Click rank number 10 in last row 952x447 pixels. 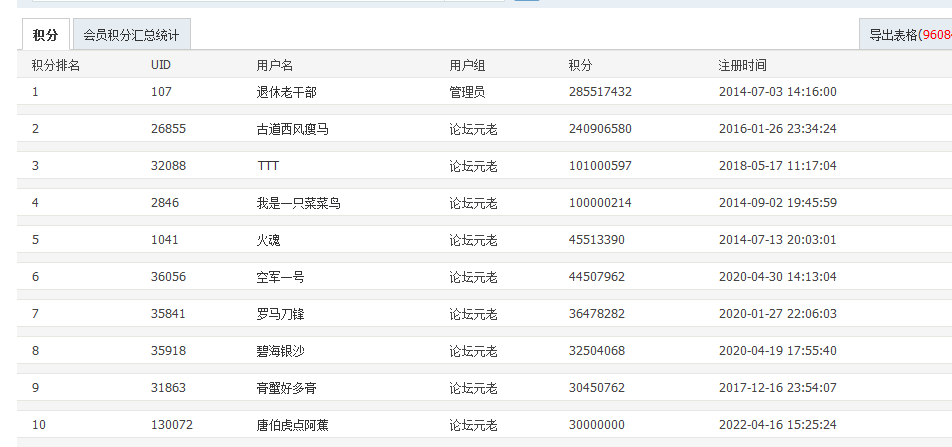pos(39,425)
